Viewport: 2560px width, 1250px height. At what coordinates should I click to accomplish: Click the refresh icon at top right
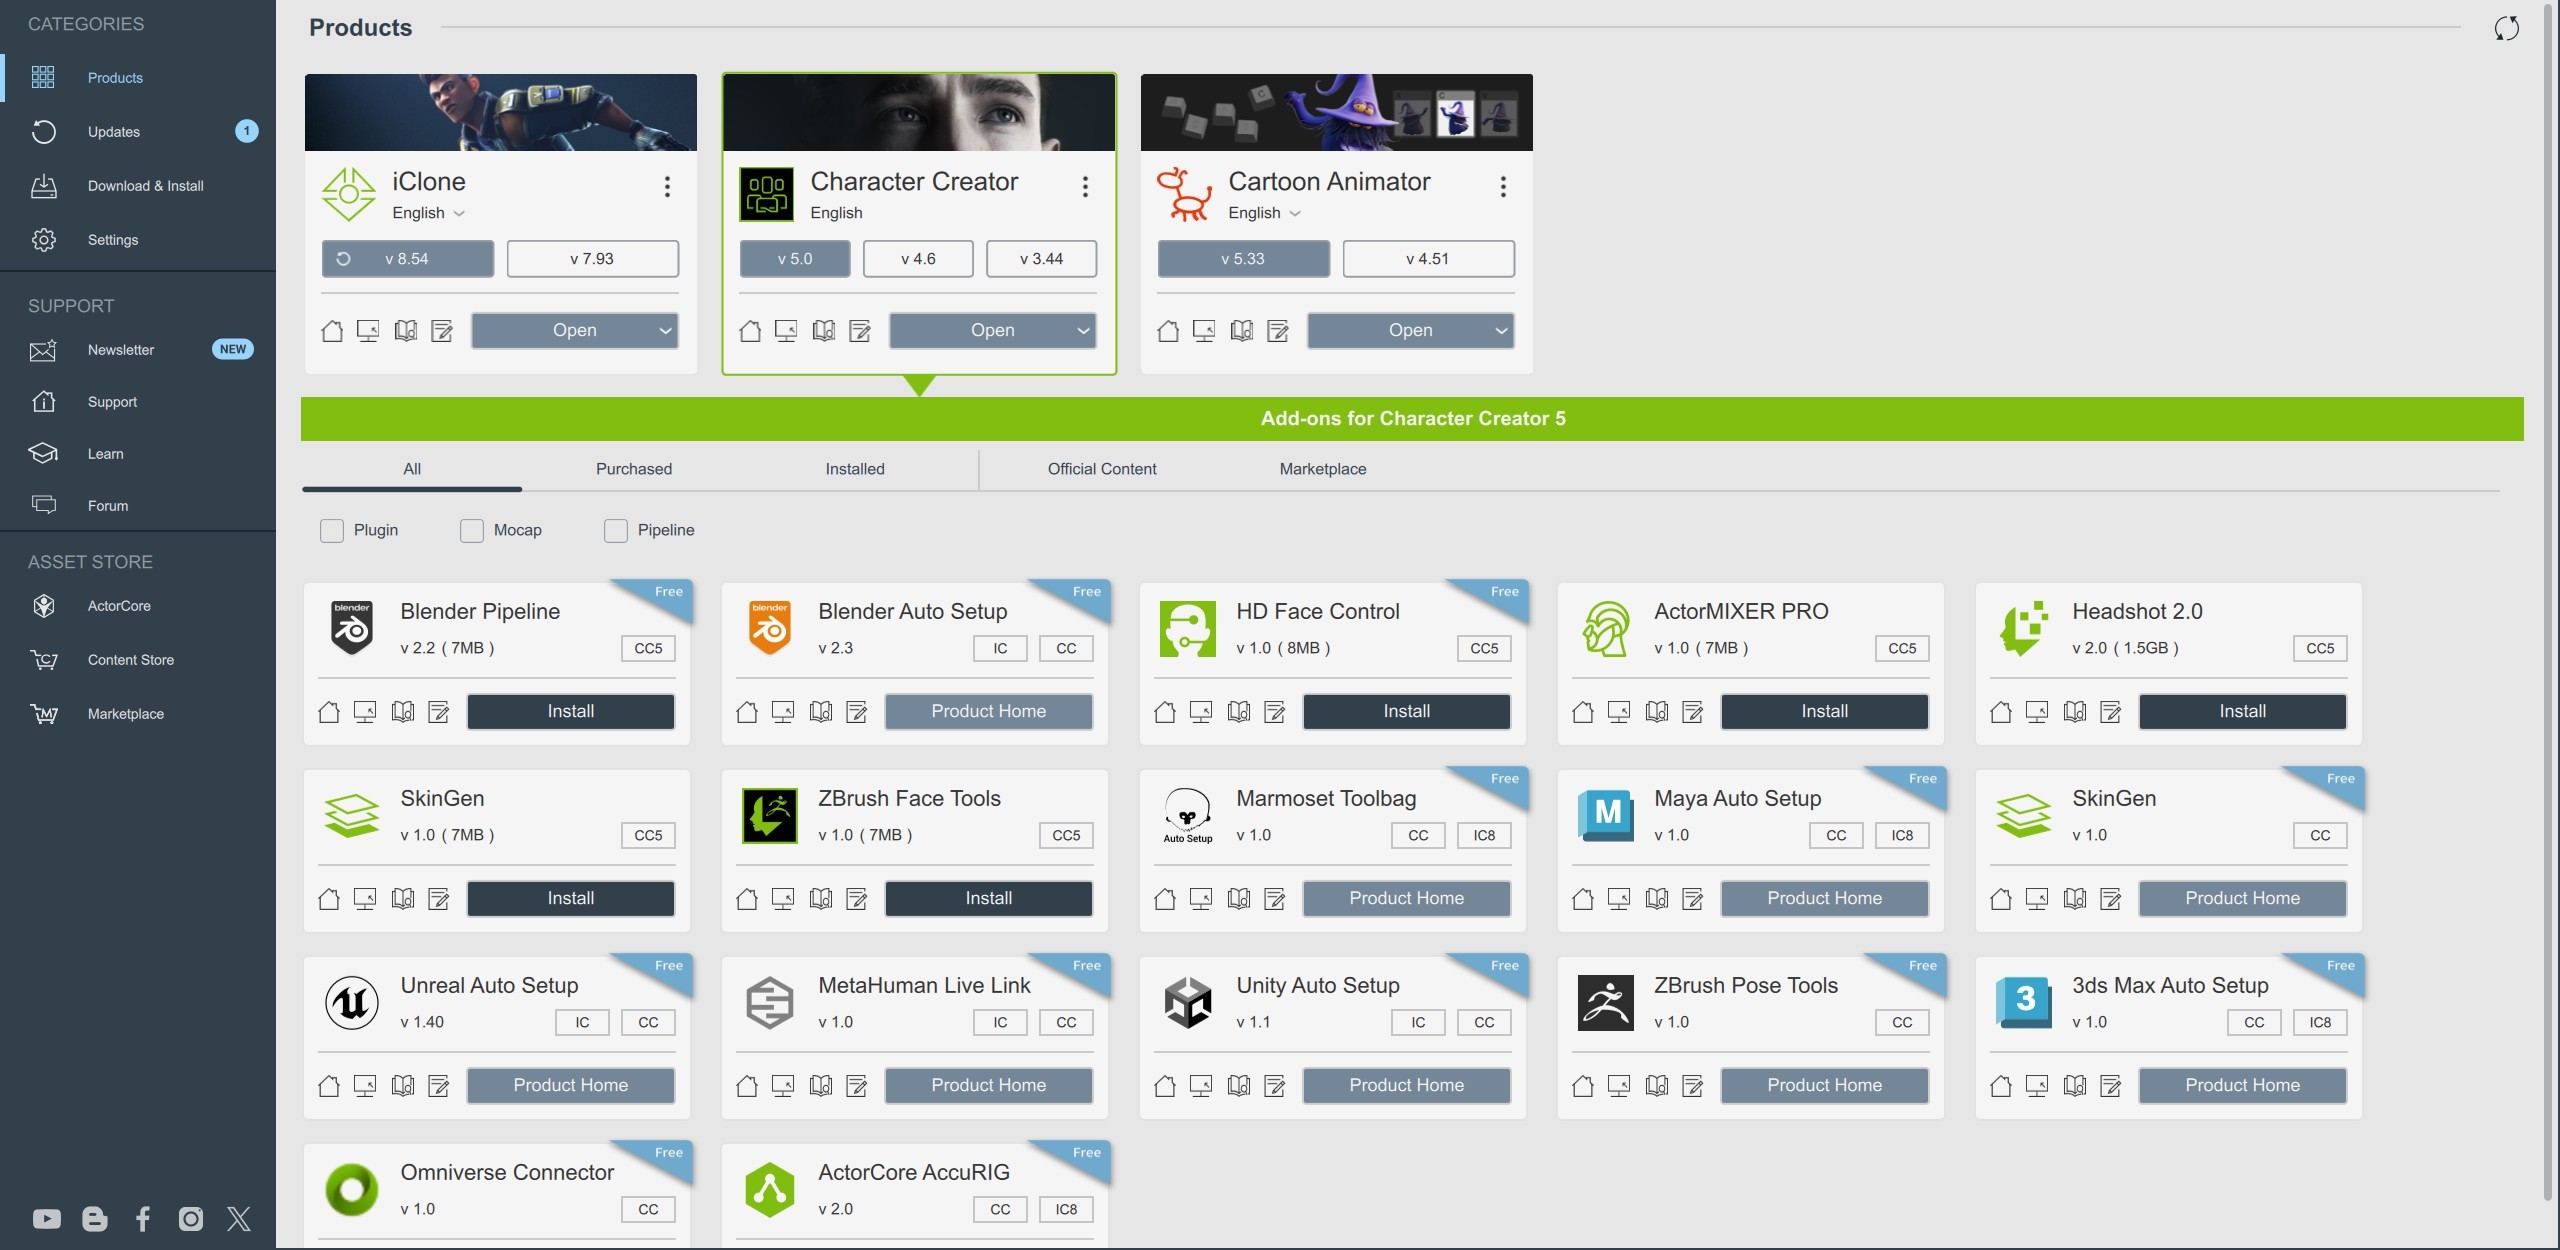(2506, 28)
